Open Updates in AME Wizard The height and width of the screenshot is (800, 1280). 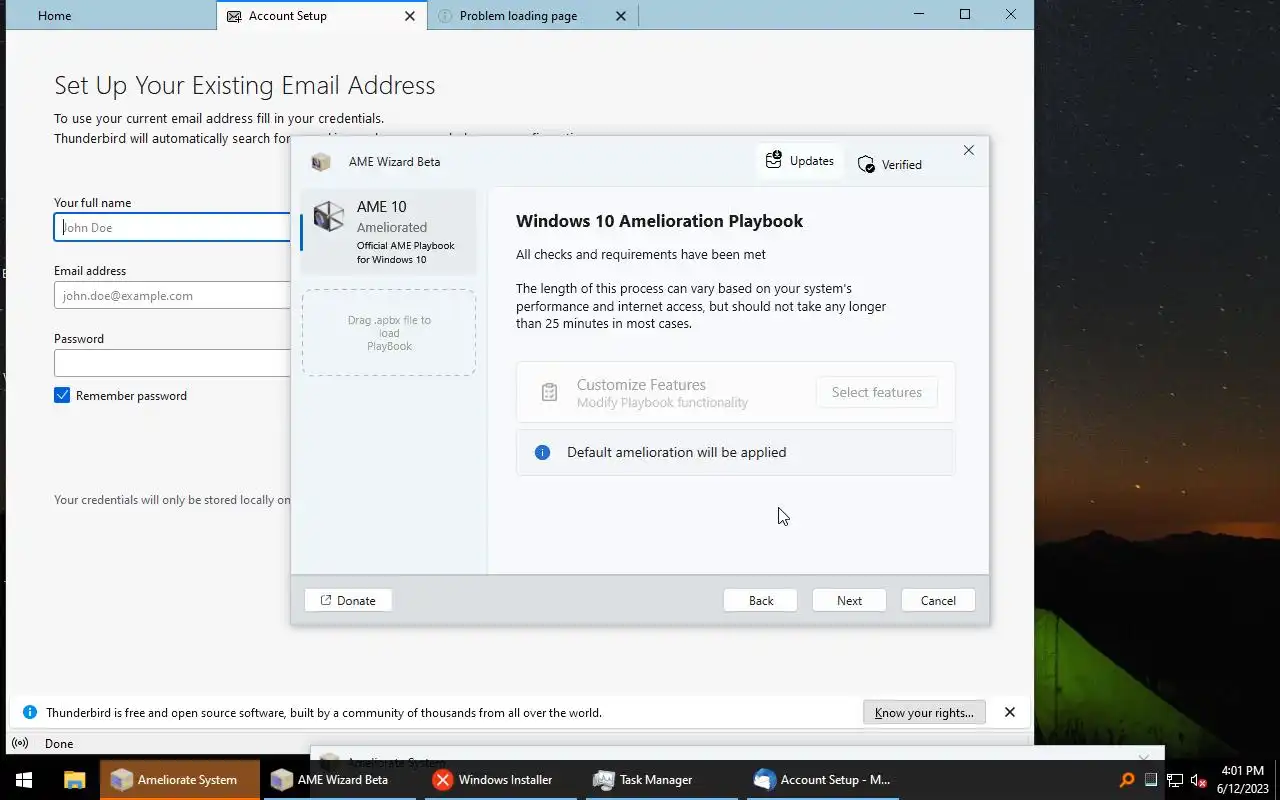coord(799,161)
